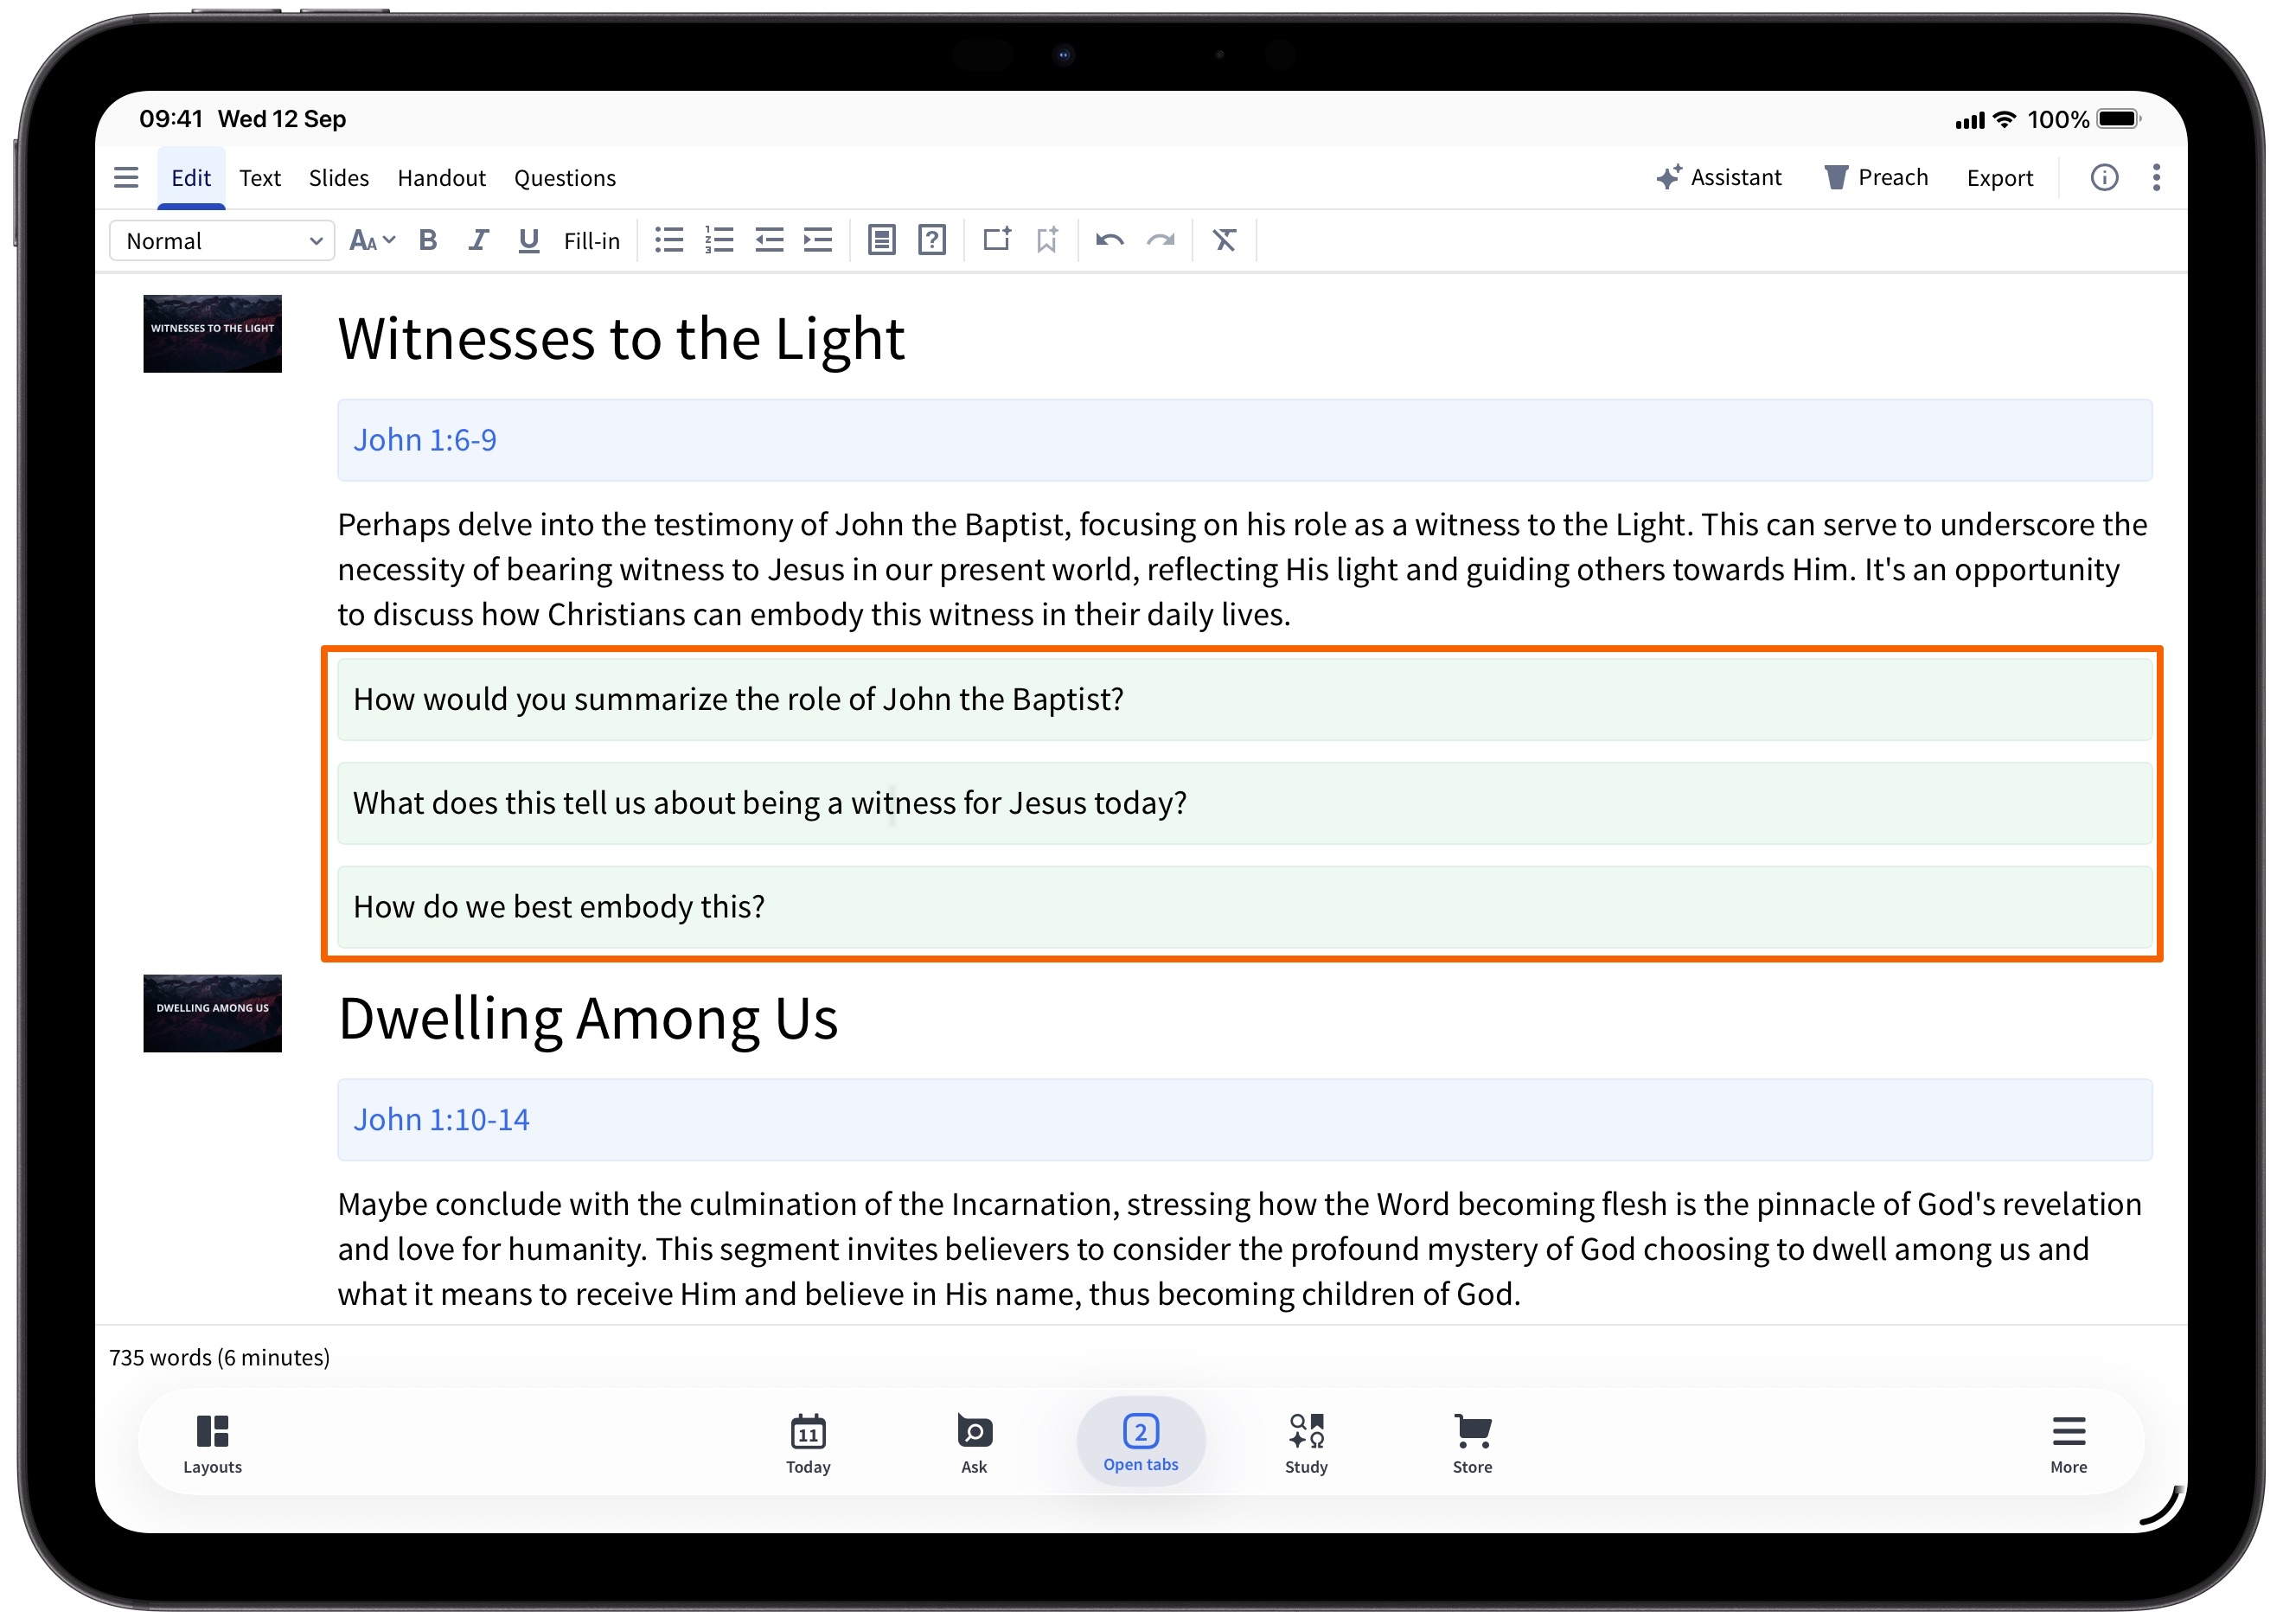This screenshot has width=2283, height=1624.
Task: Toggle bold formatting
Action: 428,241
